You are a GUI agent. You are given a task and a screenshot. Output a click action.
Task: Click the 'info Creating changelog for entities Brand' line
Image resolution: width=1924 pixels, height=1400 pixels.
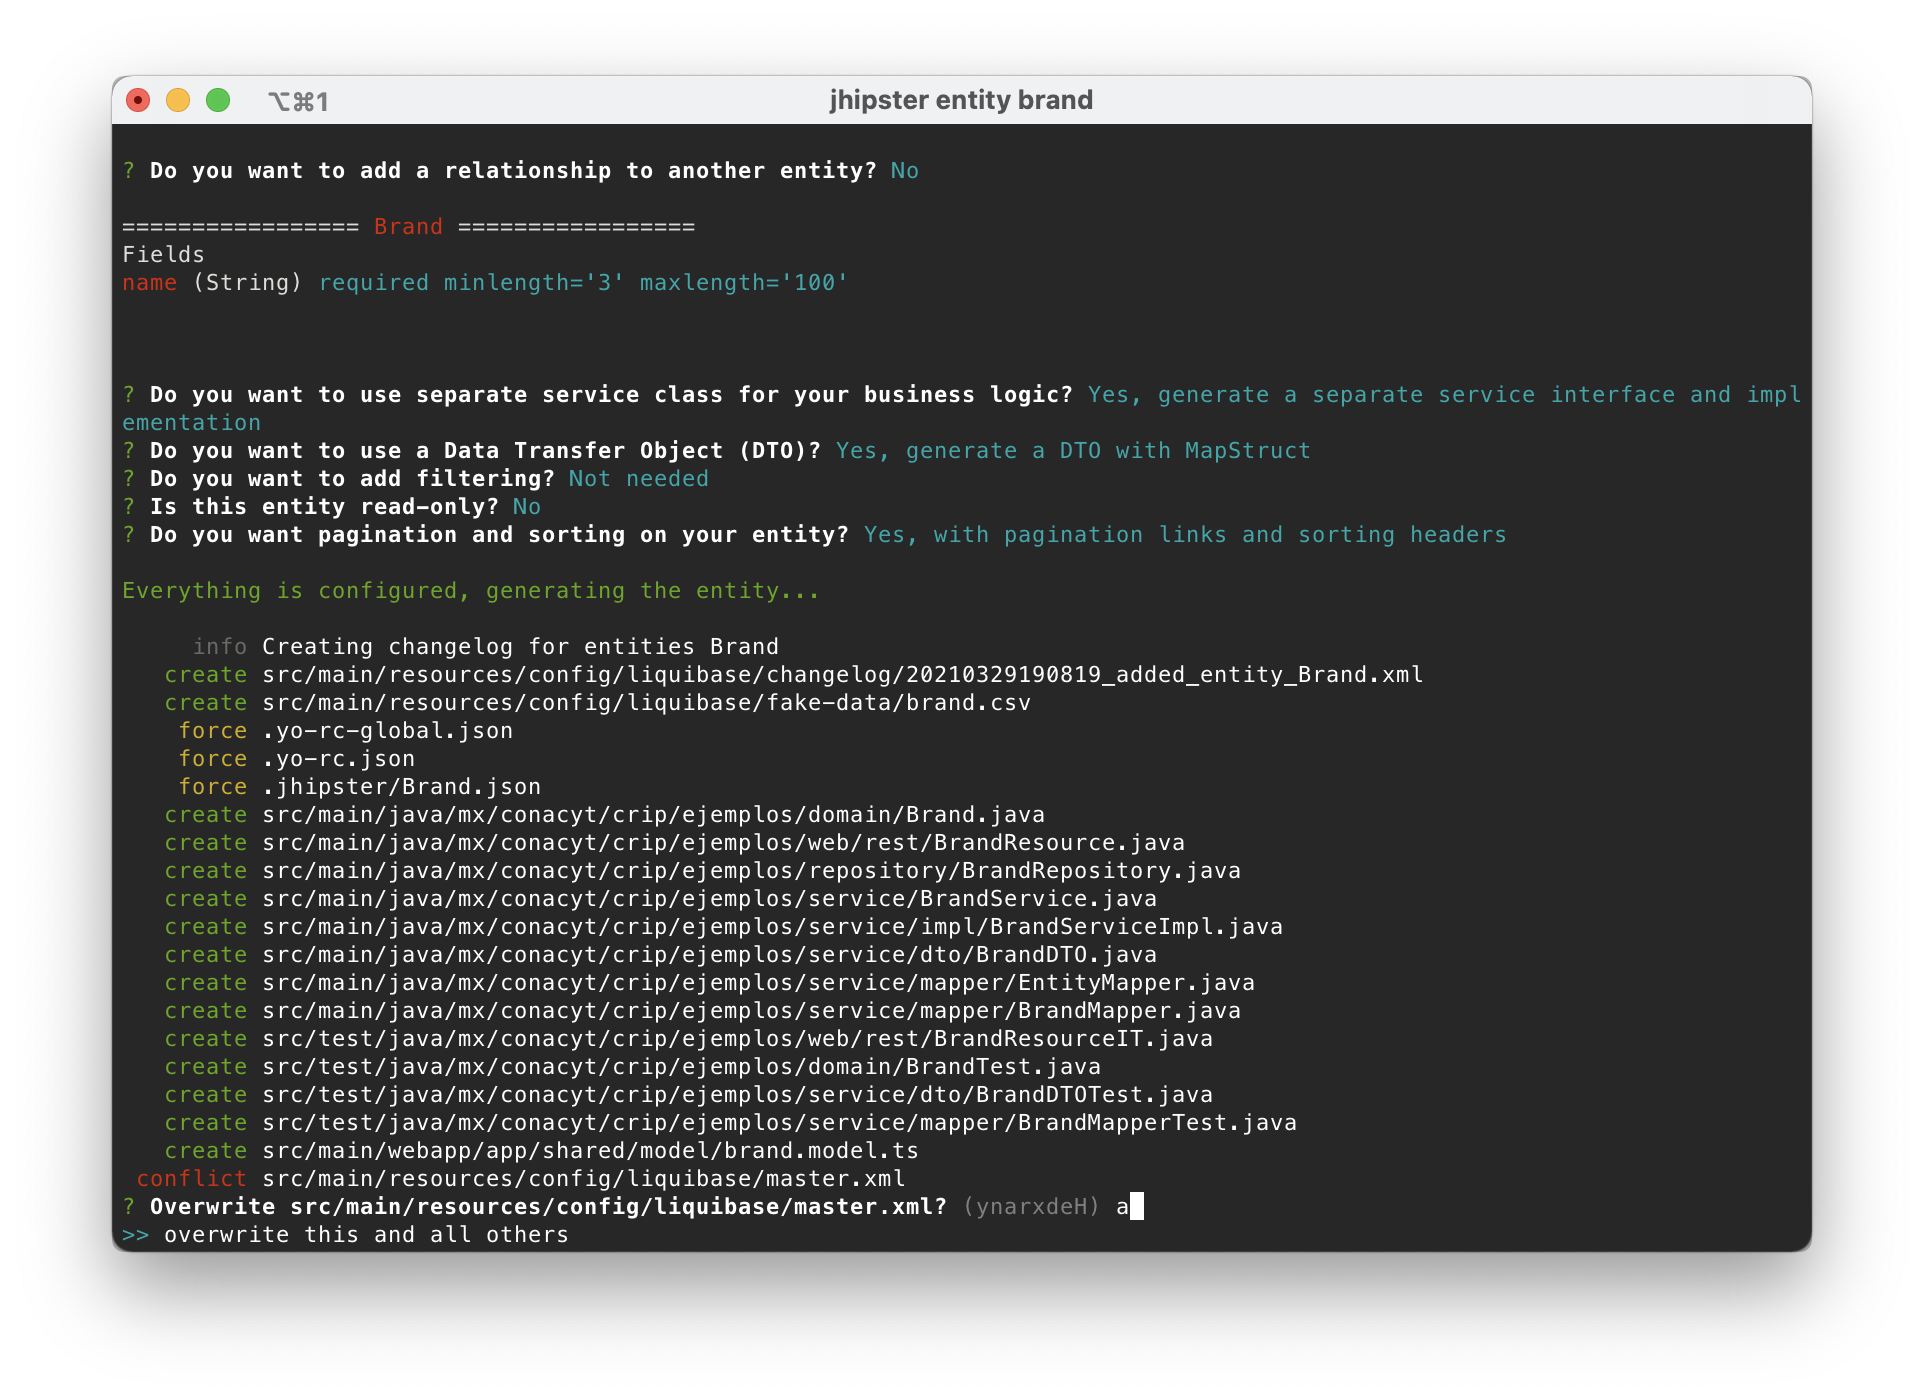(x=486, y=647)
